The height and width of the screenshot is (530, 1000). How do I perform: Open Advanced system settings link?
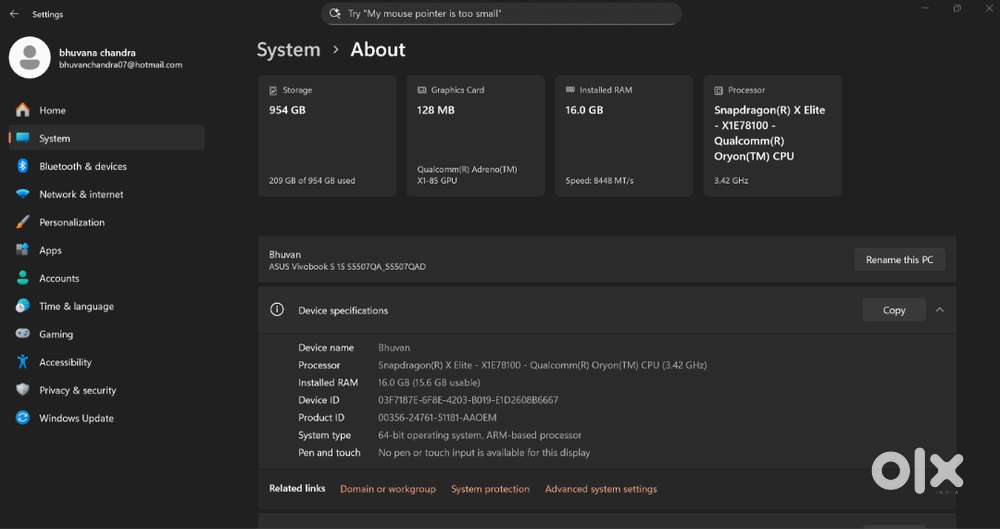pos(601,490)
